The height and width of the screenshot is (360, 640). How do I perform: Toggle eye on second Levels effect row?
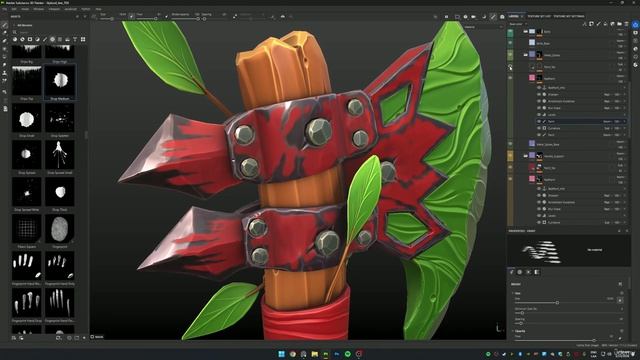[539, 216]
